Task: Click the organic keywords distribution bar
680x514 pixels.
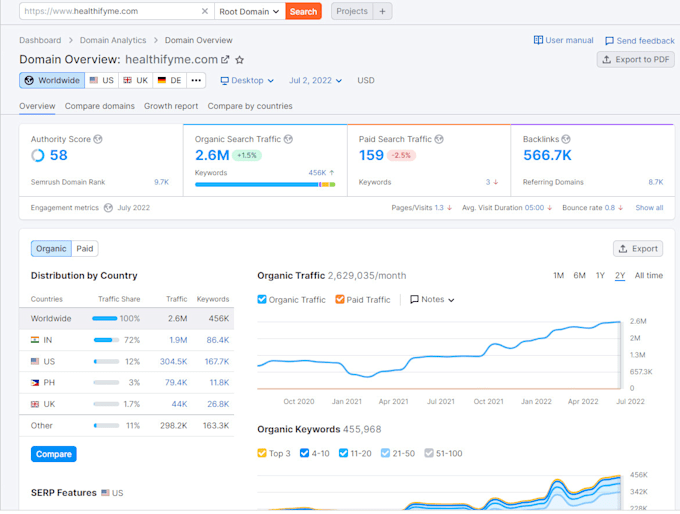Action: pos(265,185)
